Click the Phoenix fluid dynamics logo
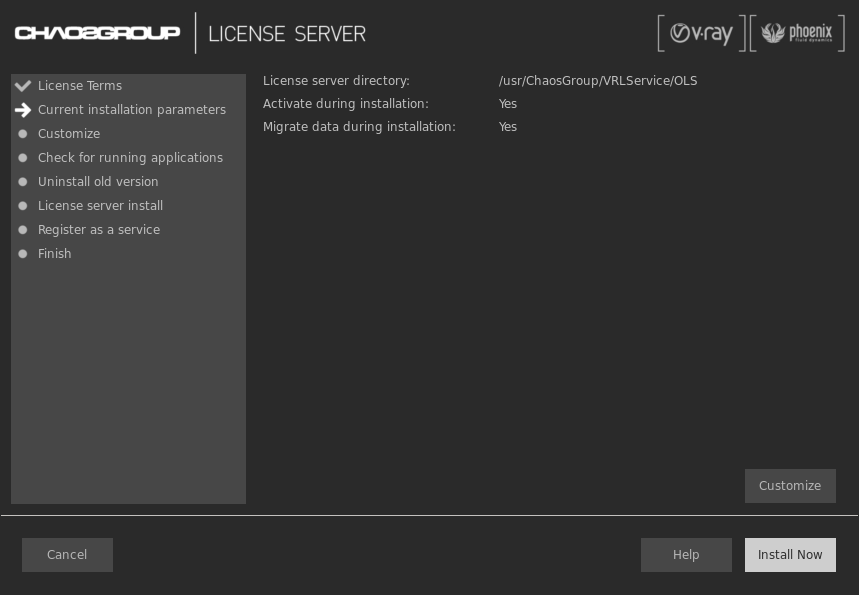Viewport: 859px width, 595px height. pyautogui.click(x=797, y=33)
